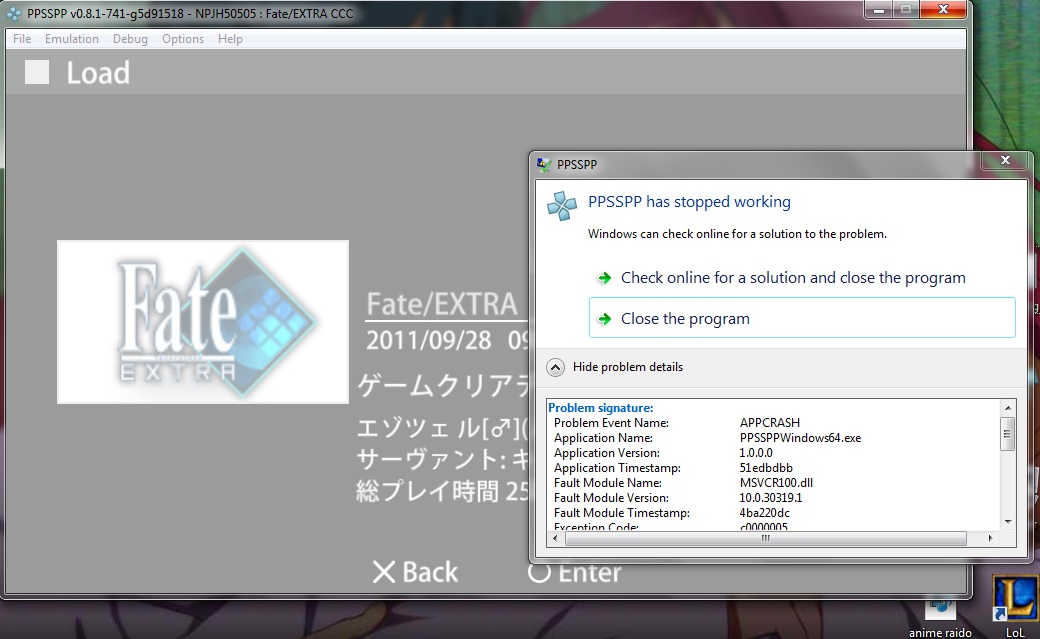Click the white square icon beside Load

[37, 72]
